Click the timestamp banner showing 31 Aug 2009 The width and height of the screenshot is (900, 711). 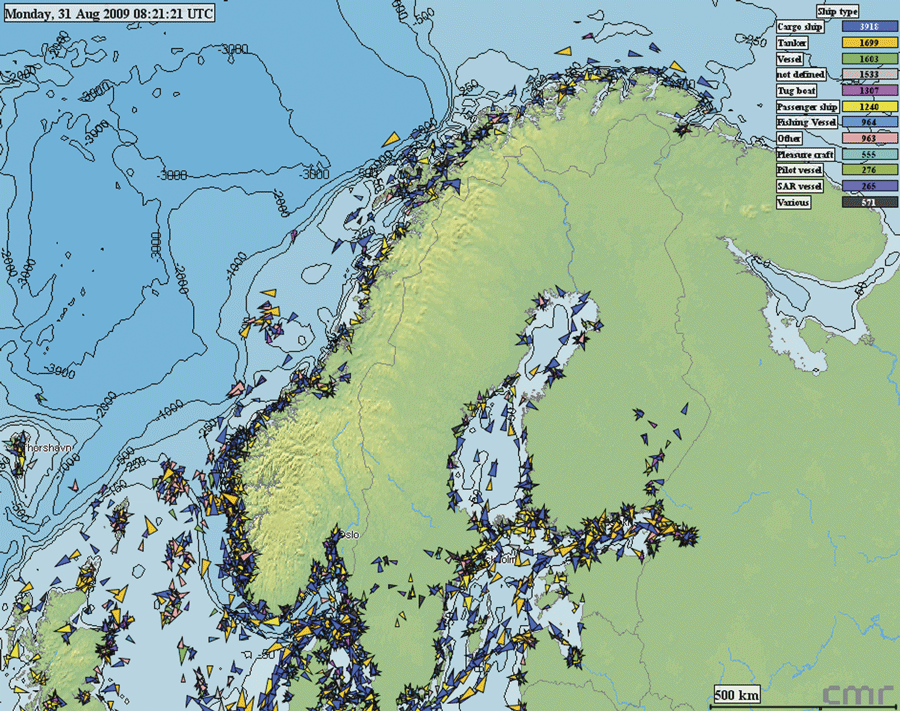(x=110, y=14)
